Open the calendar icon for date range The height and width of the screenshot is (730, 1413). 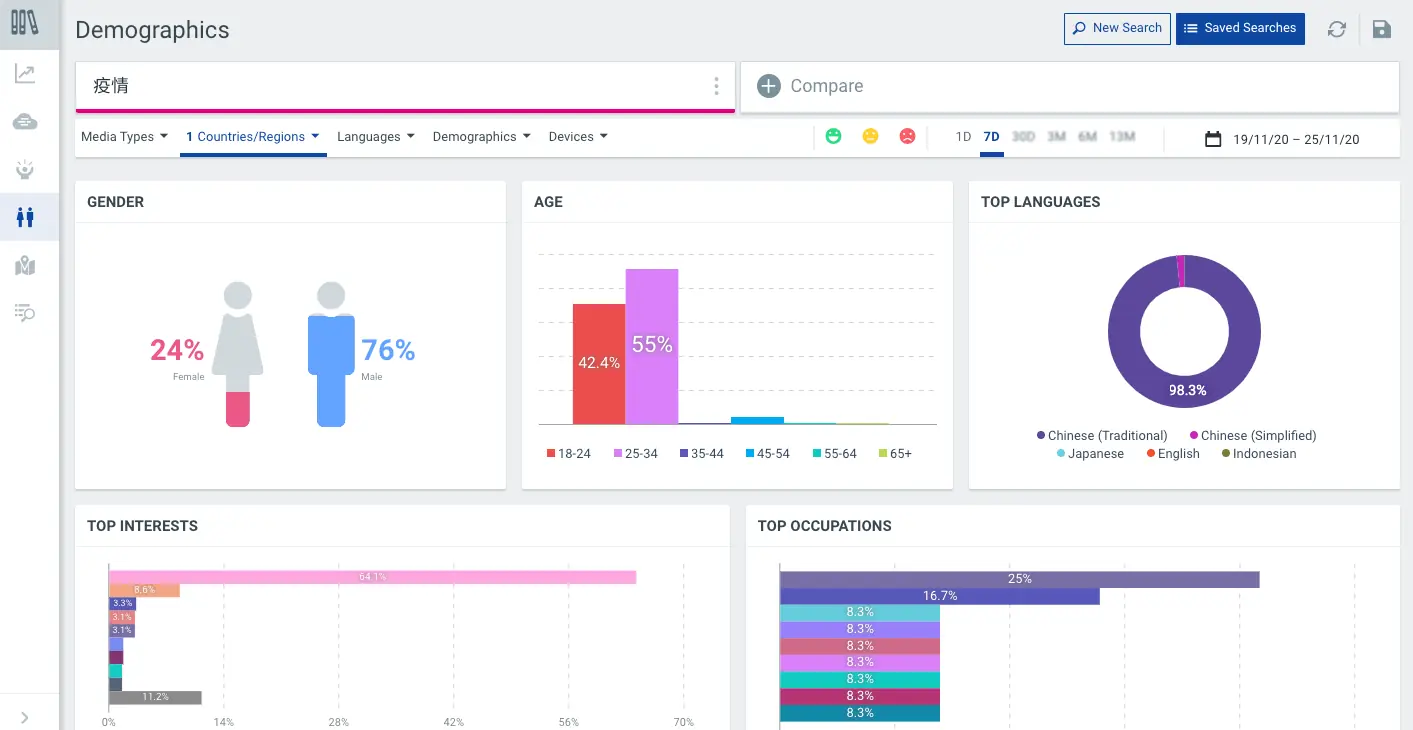(x=1213, y=139)
